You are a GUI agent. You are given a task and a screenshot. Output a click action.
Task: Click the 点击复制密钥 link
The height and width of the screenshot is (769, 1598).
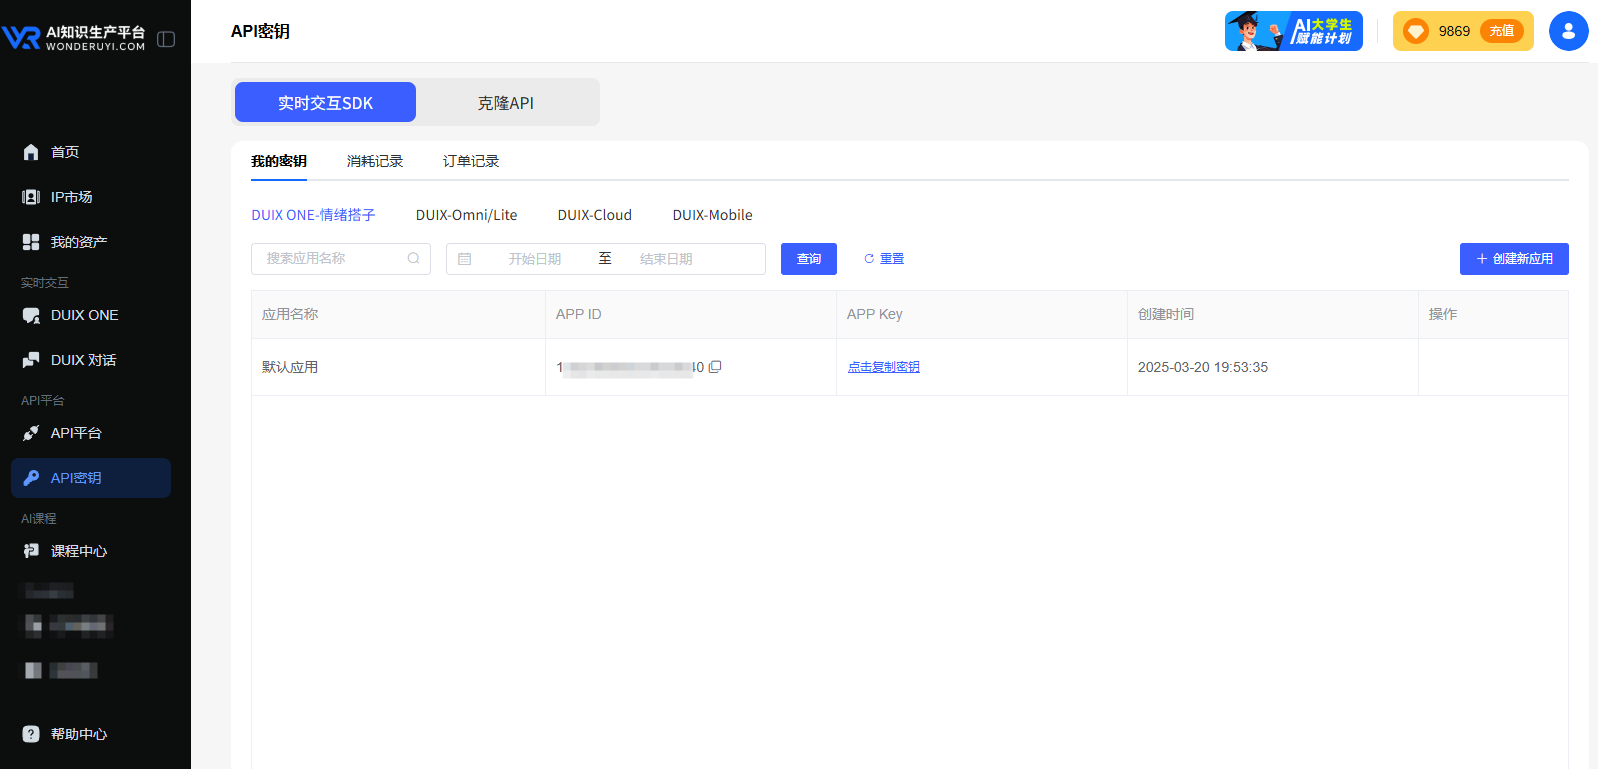[883, 367]
